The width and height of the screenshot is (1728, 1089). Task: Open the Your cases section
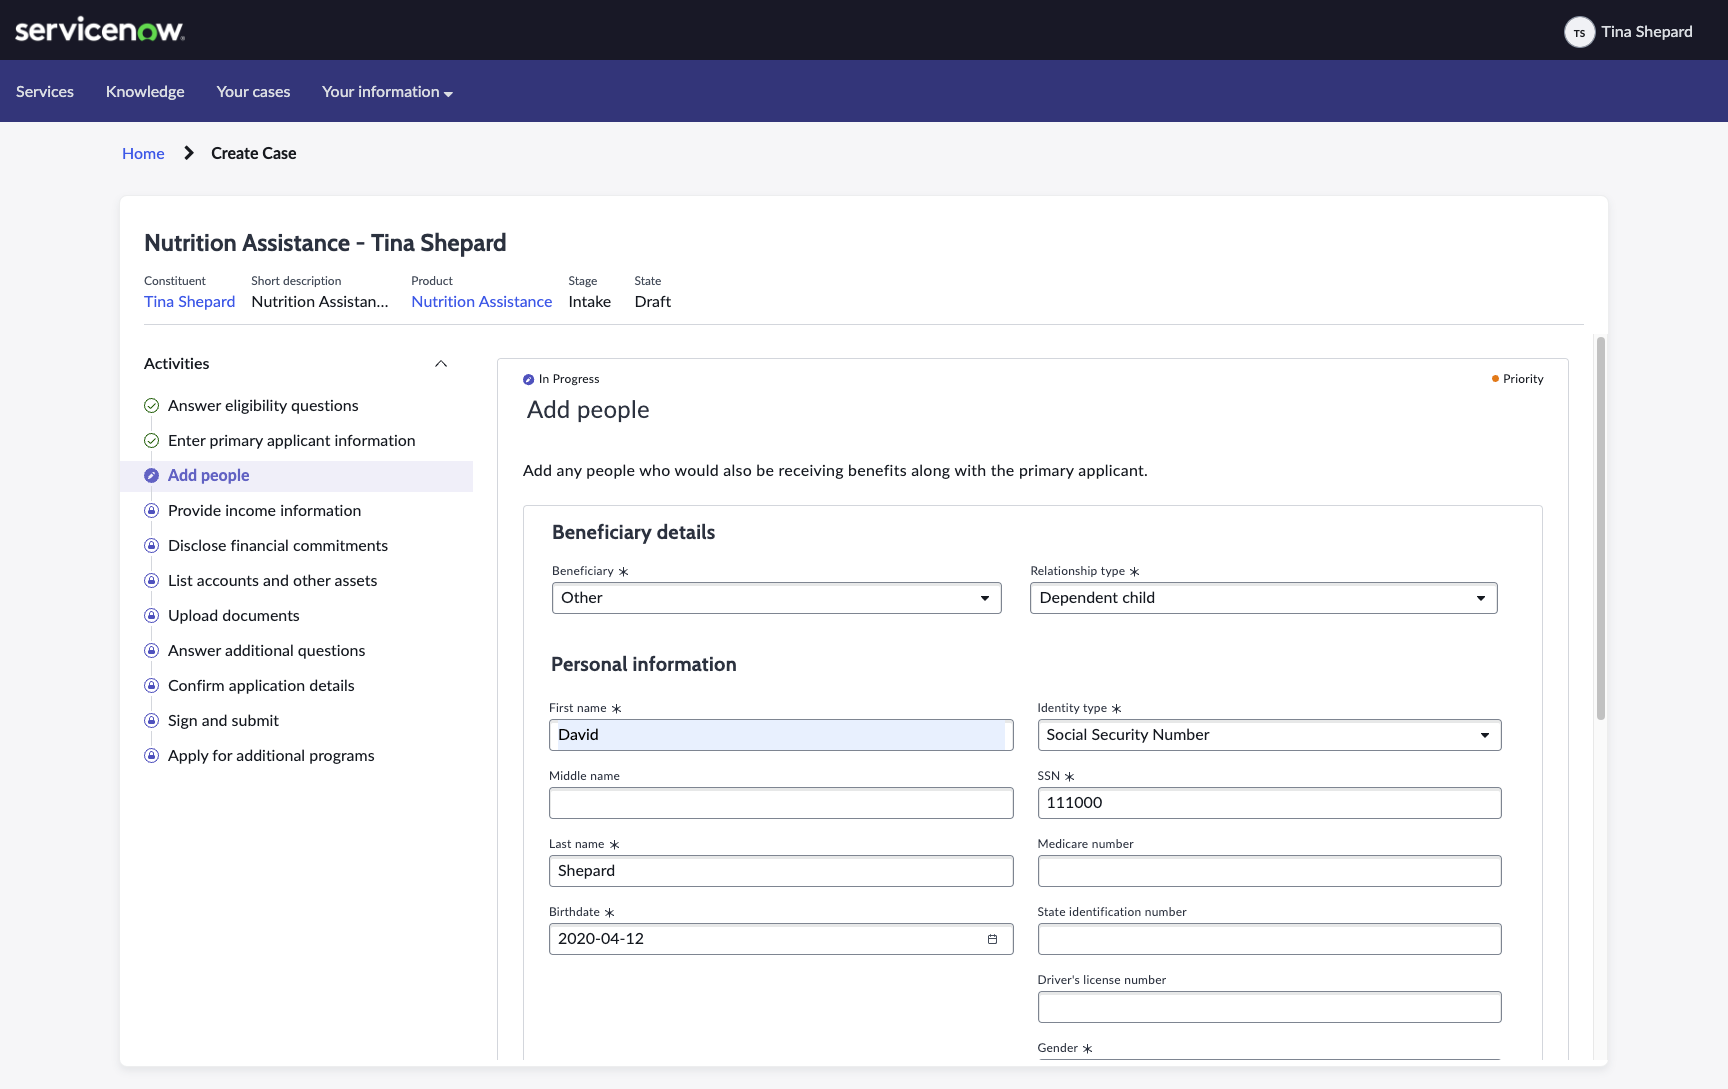(x=253, y=91)
